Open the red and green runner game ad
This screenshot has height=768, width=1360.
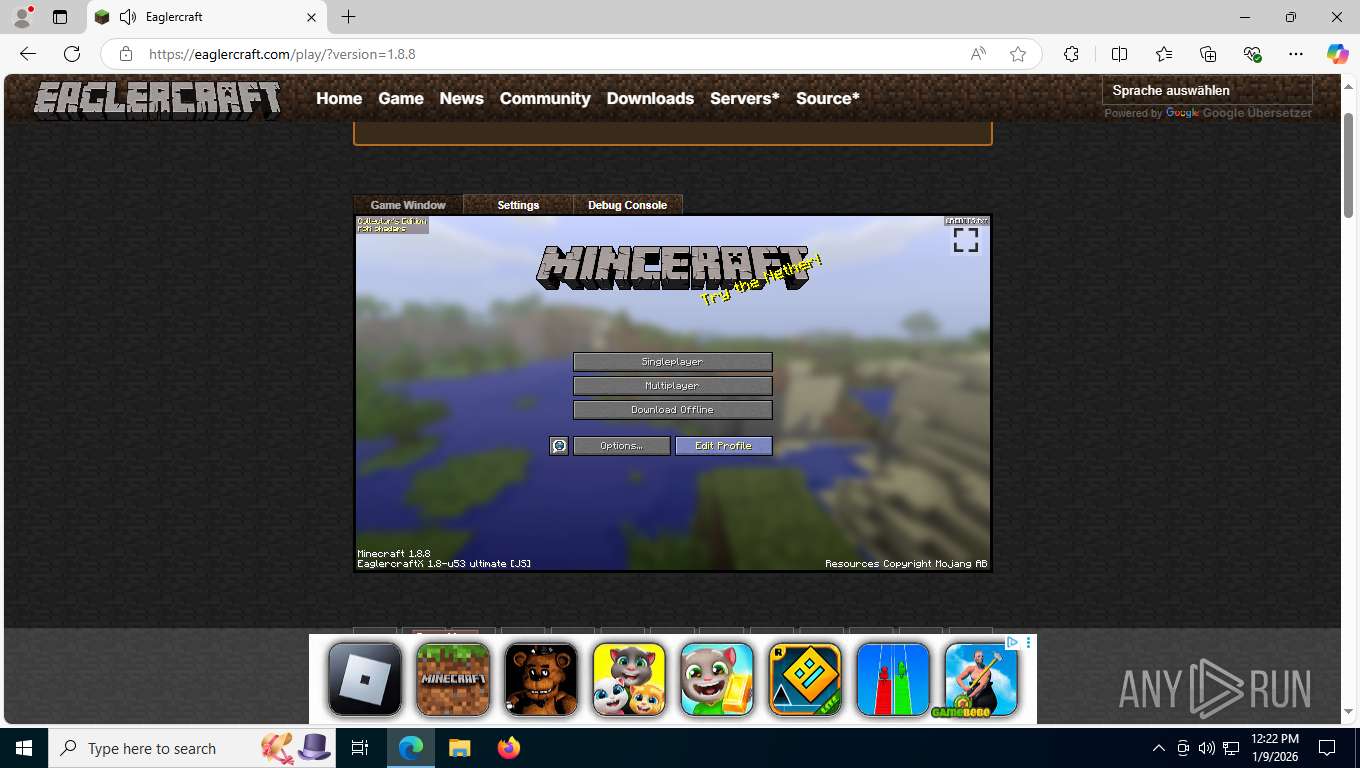[893, 679]
